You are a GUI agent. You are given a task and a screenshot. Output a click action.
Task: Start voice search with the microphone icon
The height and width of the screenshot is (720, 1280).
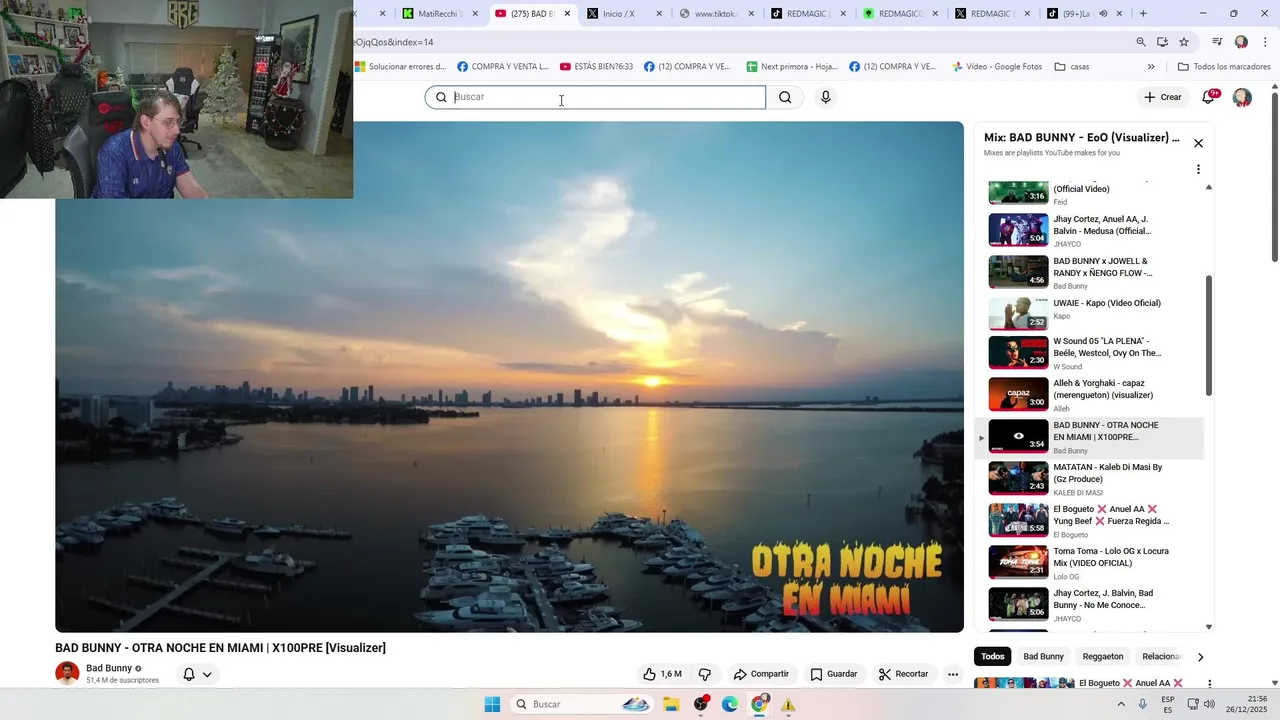pyautogui.click(x=825, y=97)
